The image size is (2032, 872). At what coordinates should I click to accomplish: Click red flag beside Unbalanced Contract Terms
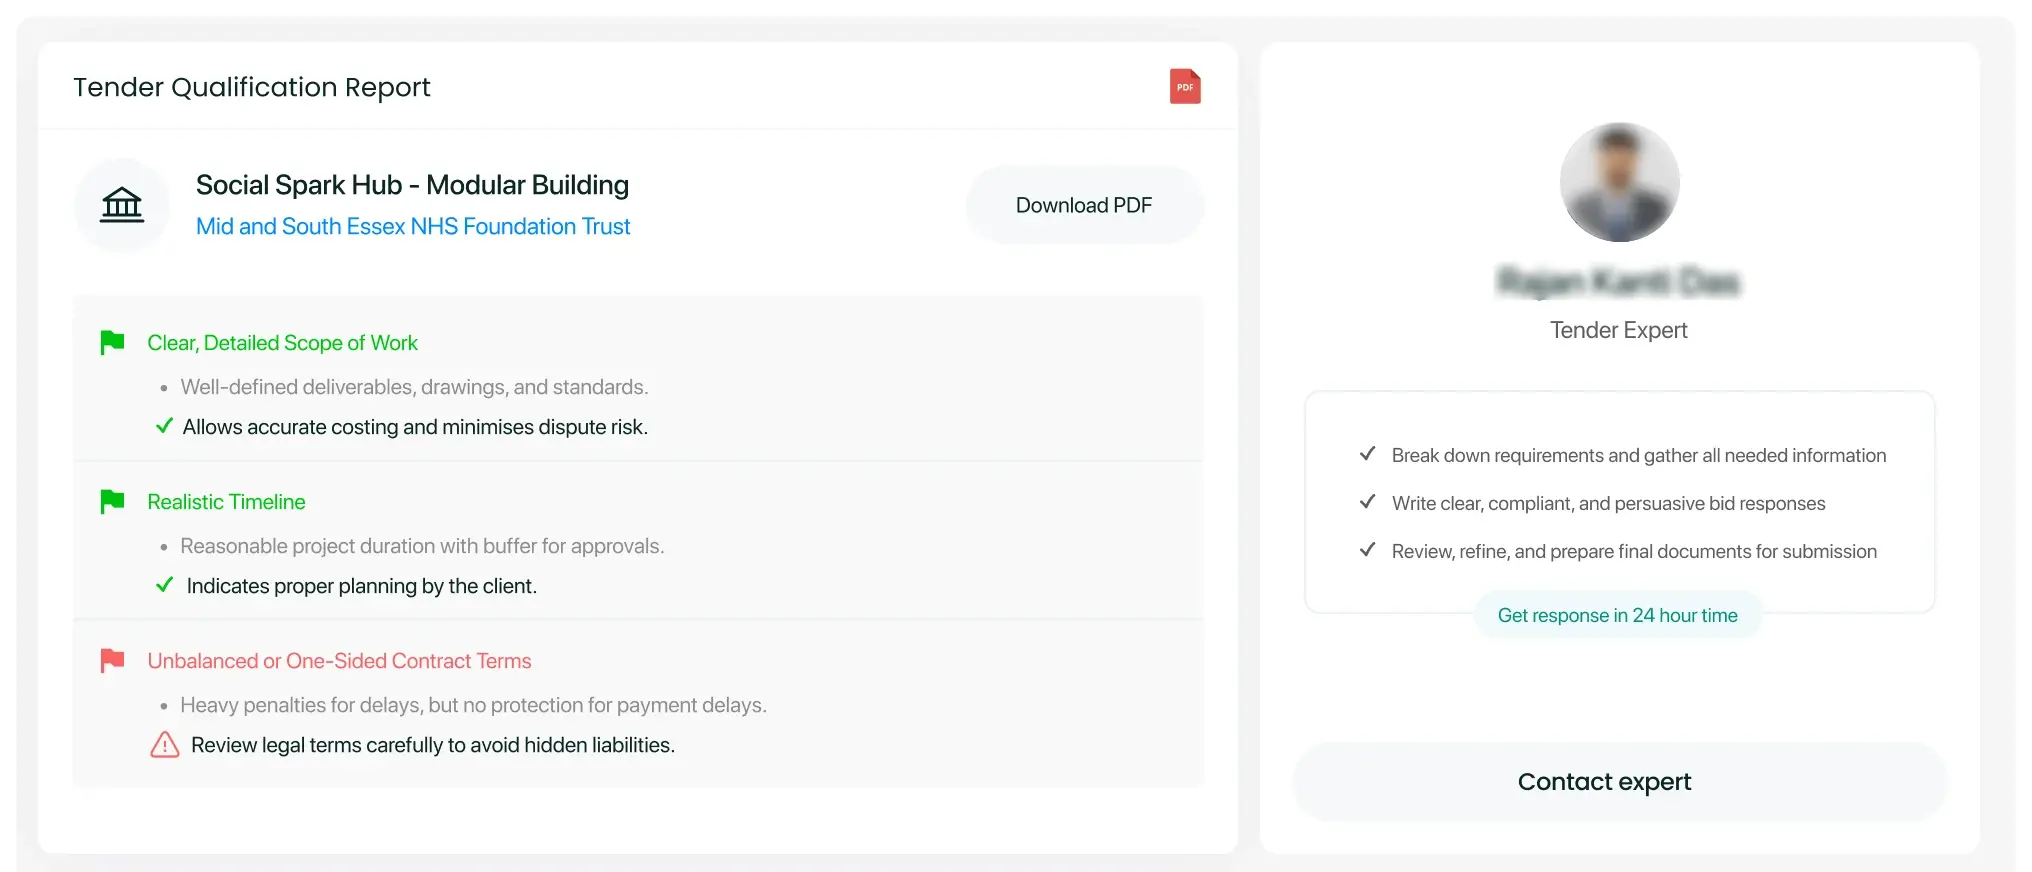pyautogui.click(x=112, y=661)
